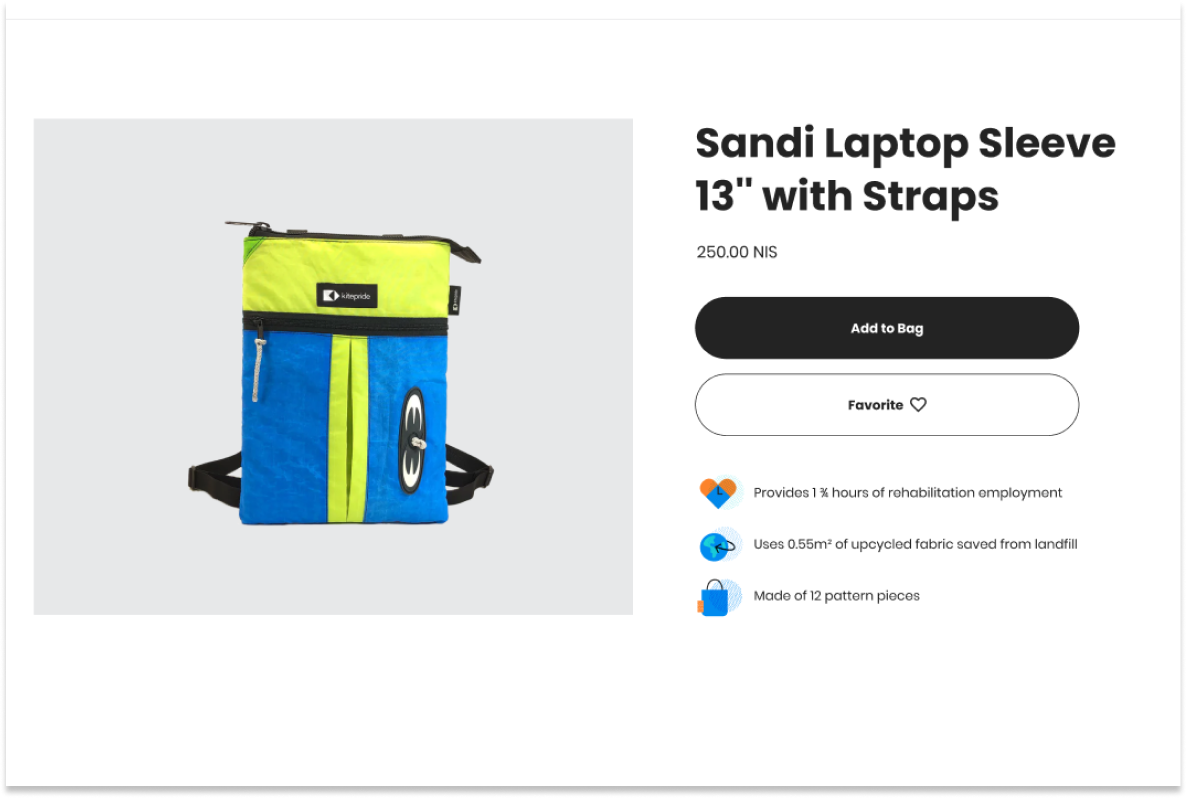Select the rehabilitation employment hours text
Image resolution: width=1187 pixels, height=799 pixels.
[908, 493]
